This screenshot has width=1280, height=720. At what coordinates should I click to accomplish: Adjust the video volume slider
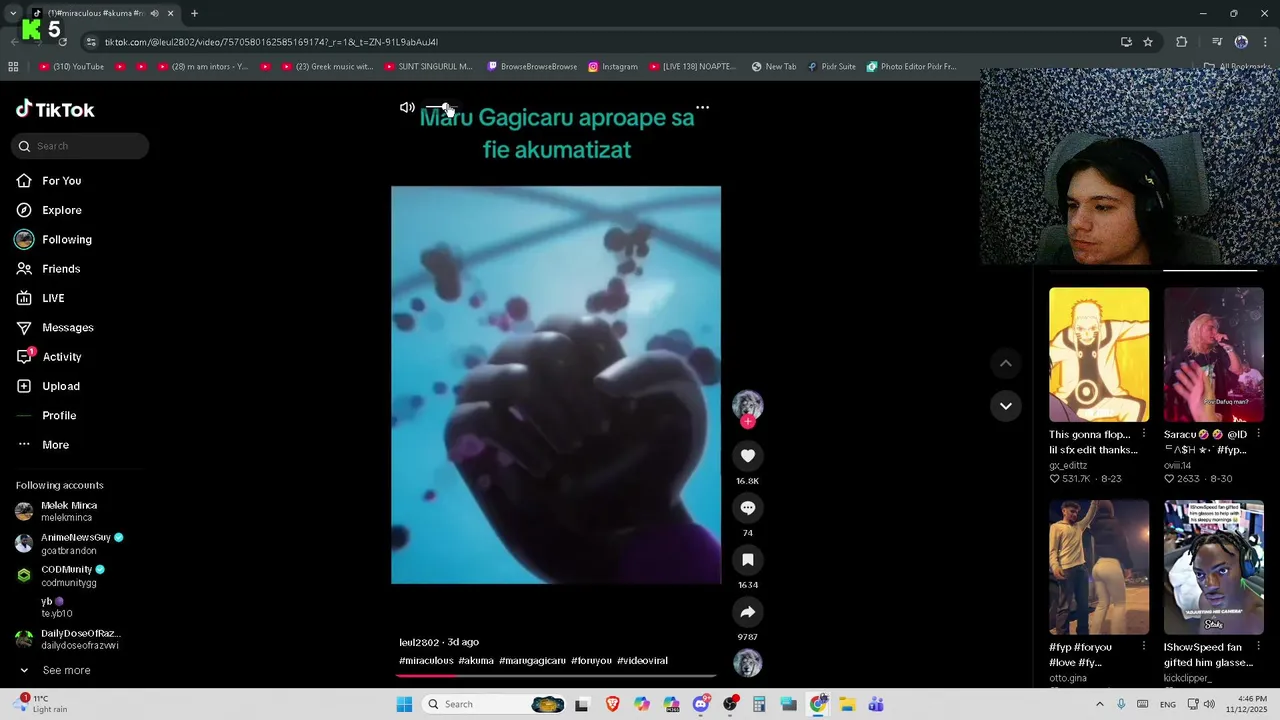tap(441, 107)
